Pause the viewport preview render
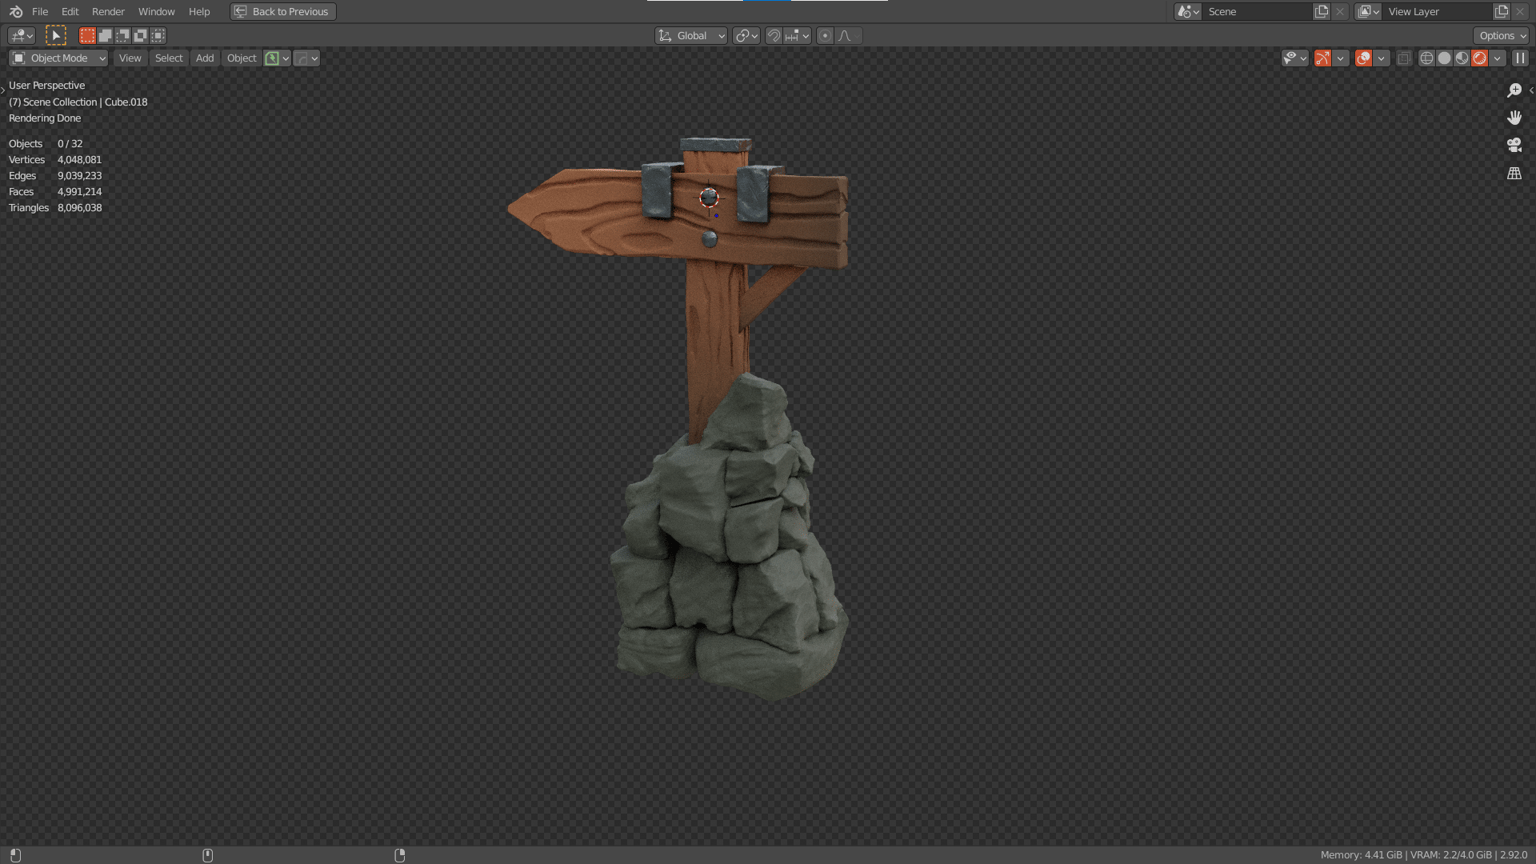Viewport: 1536px width, 864px height. pos(1520,58)
